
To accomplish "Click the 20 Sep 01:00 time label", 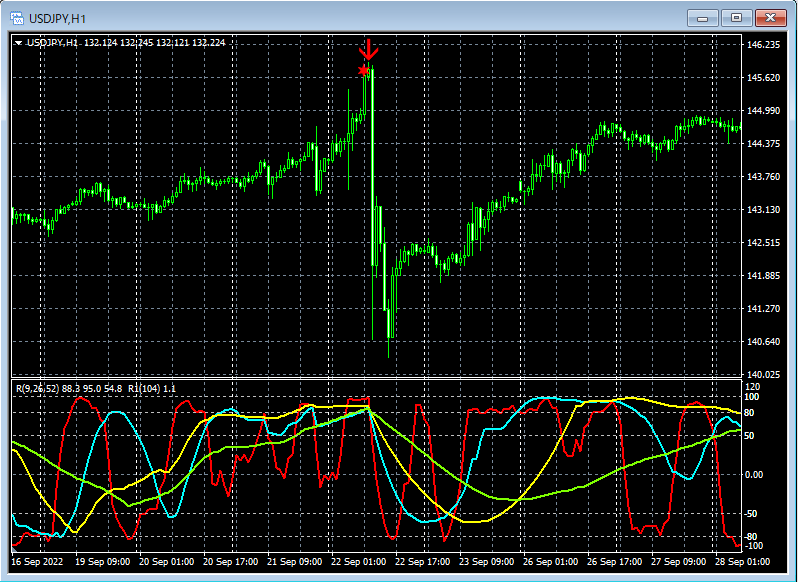I will 166,562.
